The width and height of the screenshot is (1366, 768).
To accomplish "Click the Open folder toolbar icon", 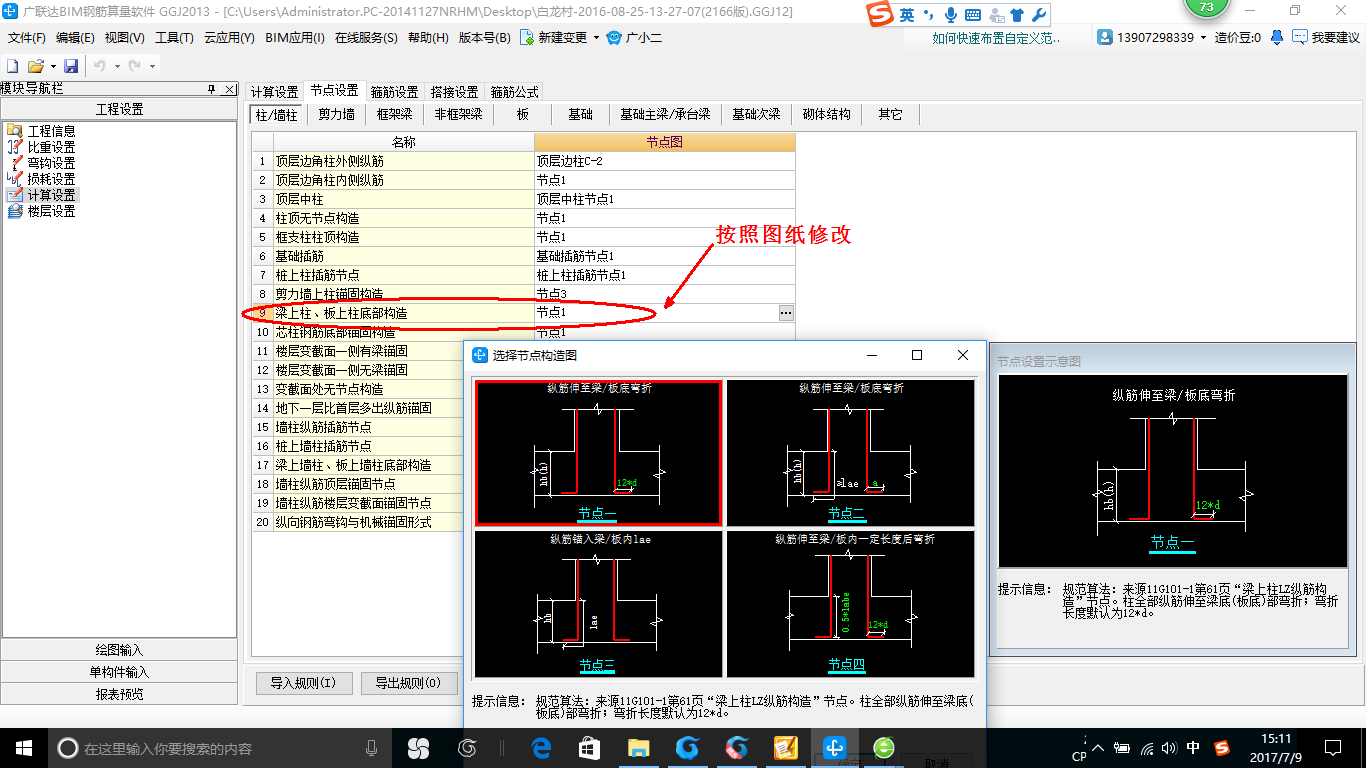I will [x=36, y=65].
